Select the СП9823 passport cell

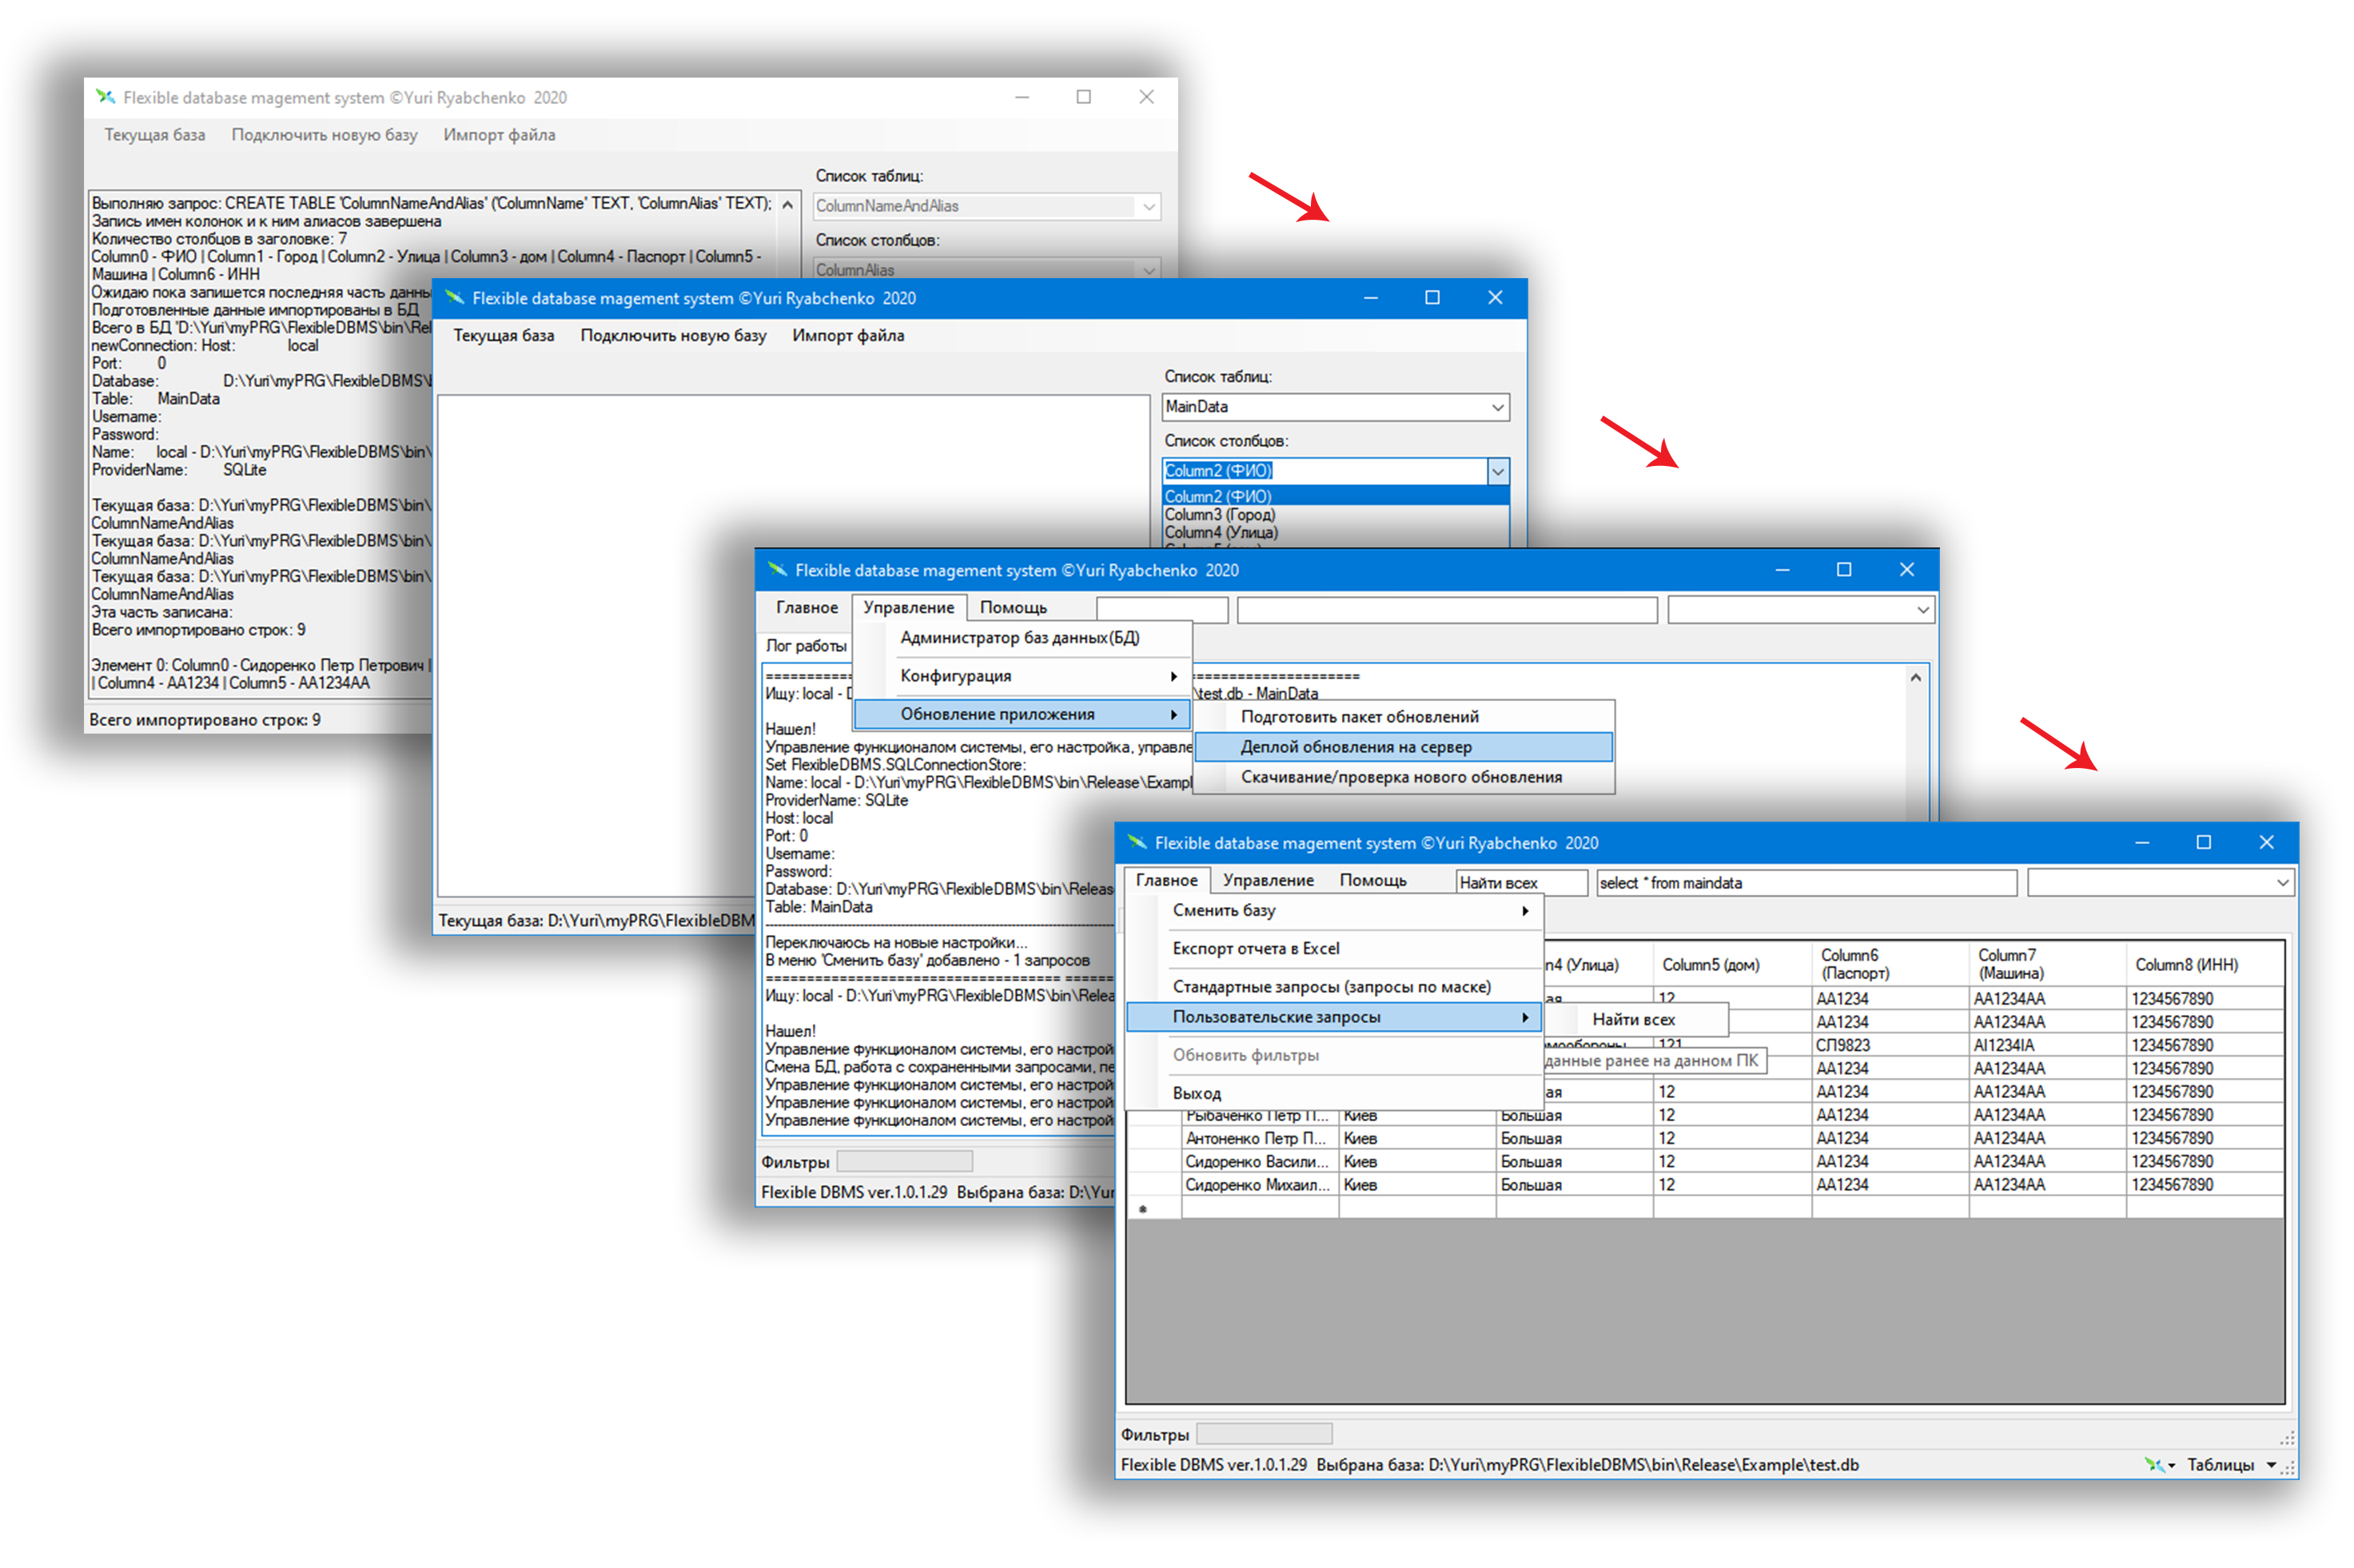[x=1889, y=1046]
